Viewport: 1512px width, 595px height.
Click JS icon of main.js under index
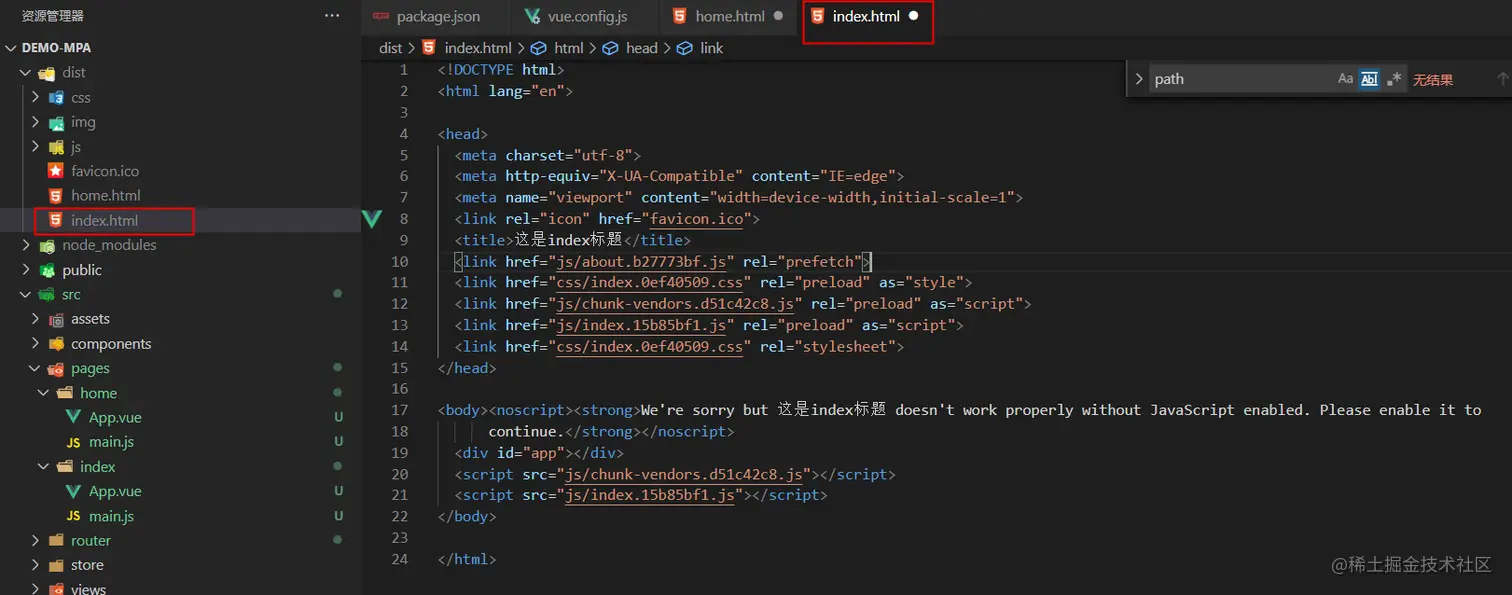click(x=73, y=516)
